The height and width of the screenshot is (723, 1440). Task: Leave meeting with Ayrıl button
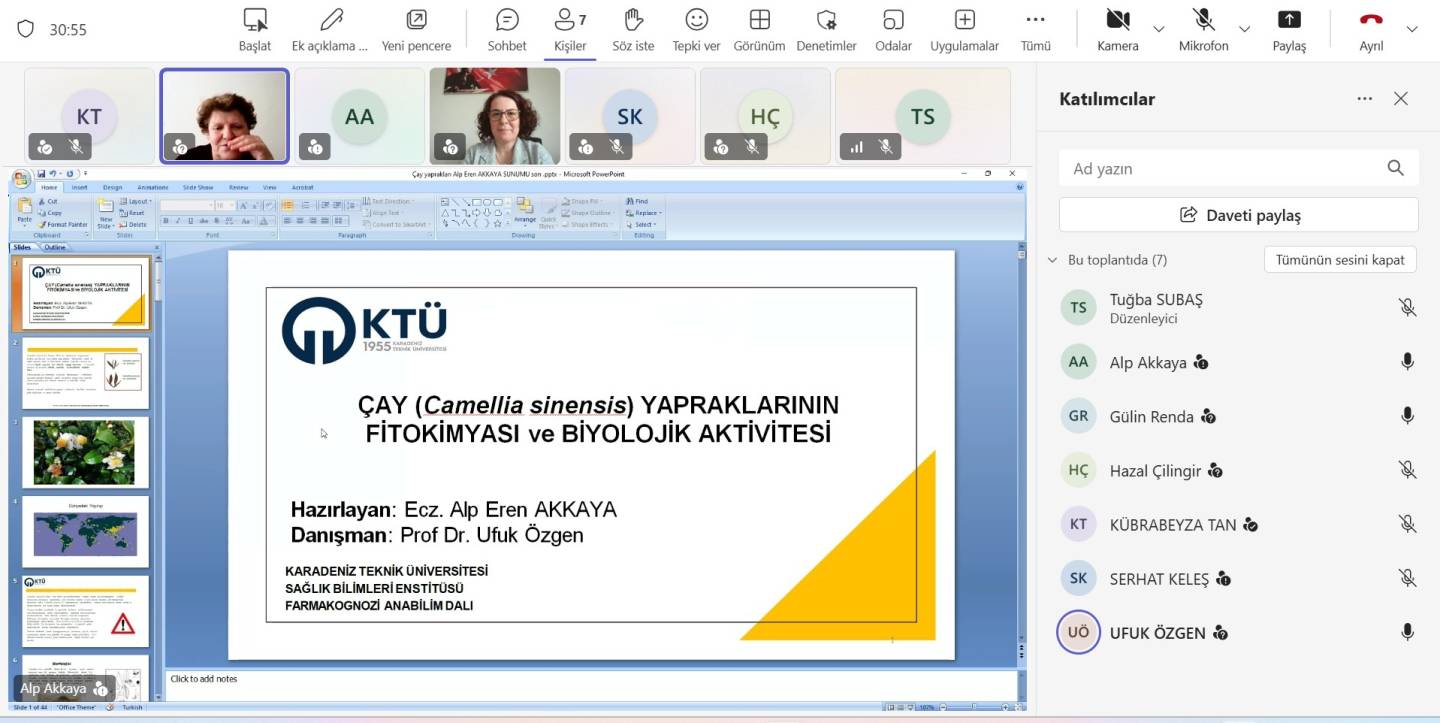1371,30
